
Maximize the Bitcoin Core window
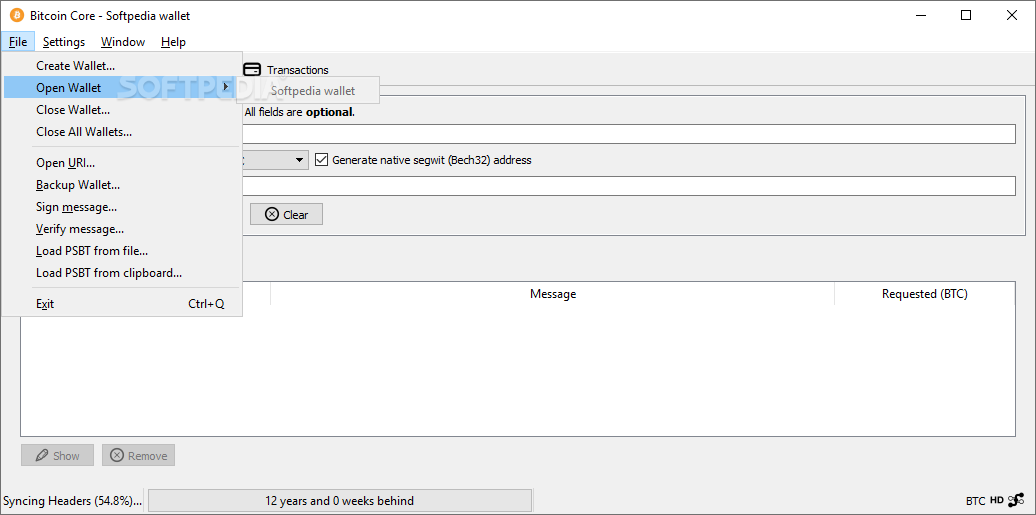click(966, 15)
